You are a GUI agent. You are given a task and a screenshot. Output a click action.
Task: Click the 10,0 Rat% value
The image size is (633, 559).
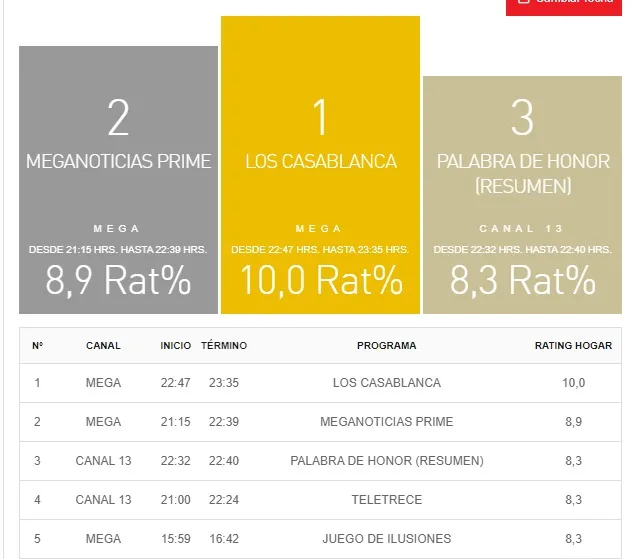click(321, 280)
